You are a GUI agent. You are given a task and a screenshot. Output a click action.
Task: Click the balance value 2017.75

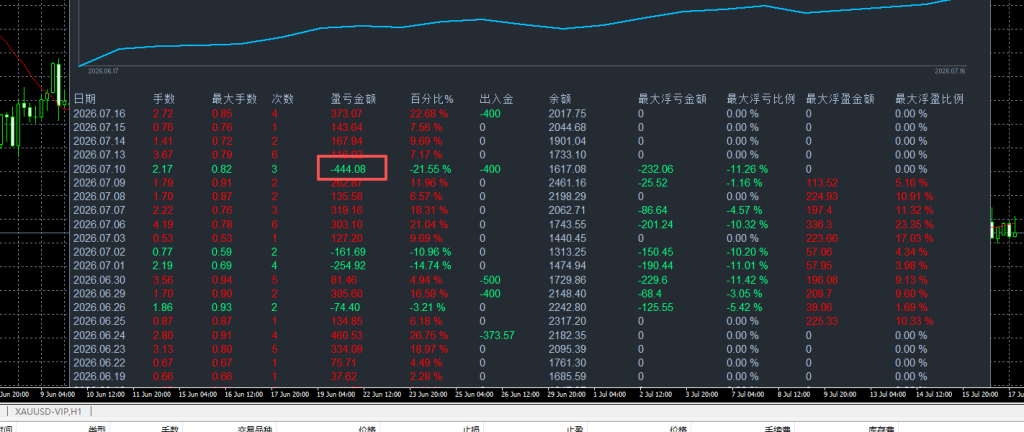568,114
